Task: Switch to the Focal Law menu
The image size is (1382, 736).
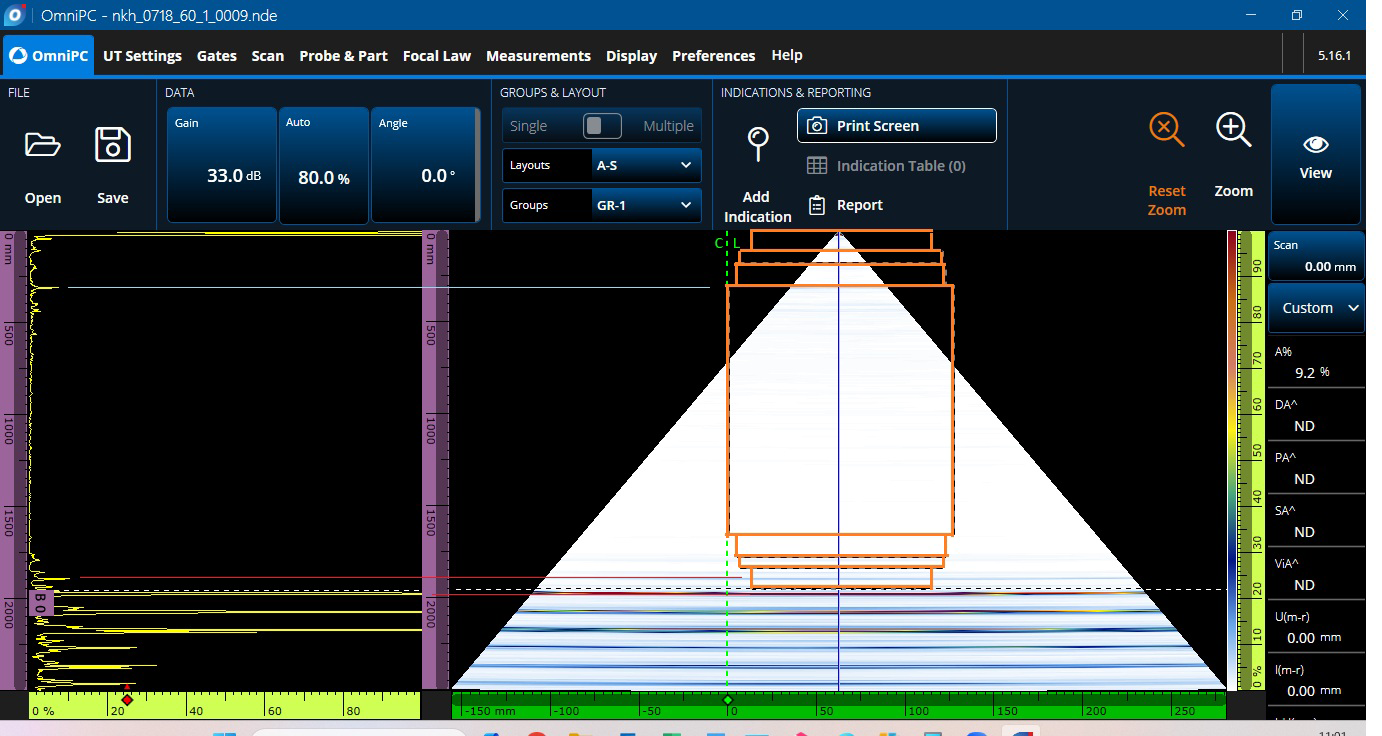Action: pos(436,56)
